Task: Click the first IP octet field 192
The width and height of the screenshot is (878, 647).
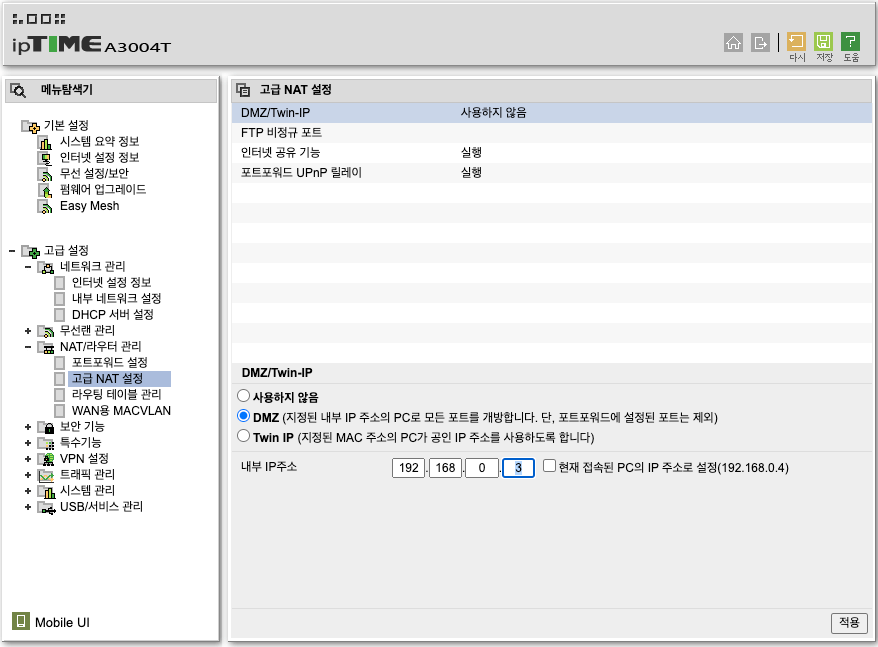Action: [x=409, y=468]
